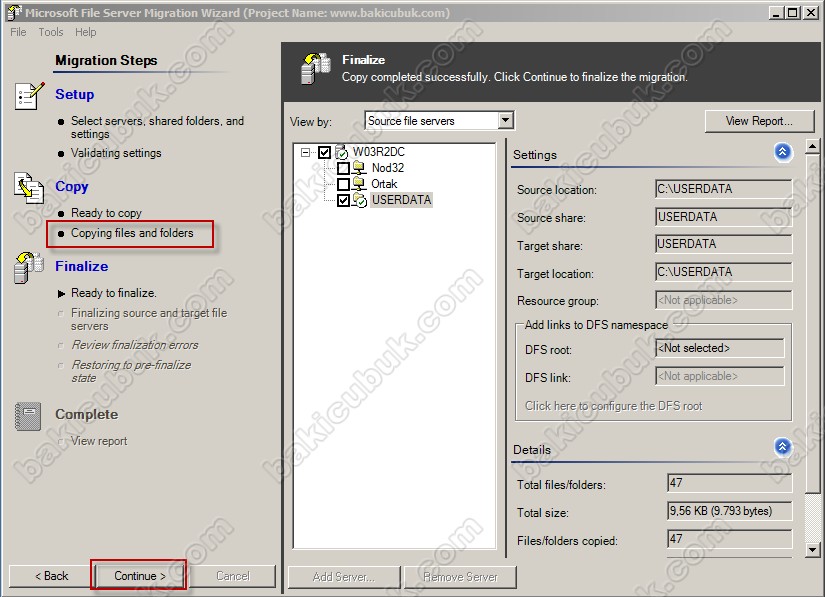Click the Files/folders copied value field
The height and width of the screenshot is (597, 825).
pyautogui.click(x=729, y=539)
